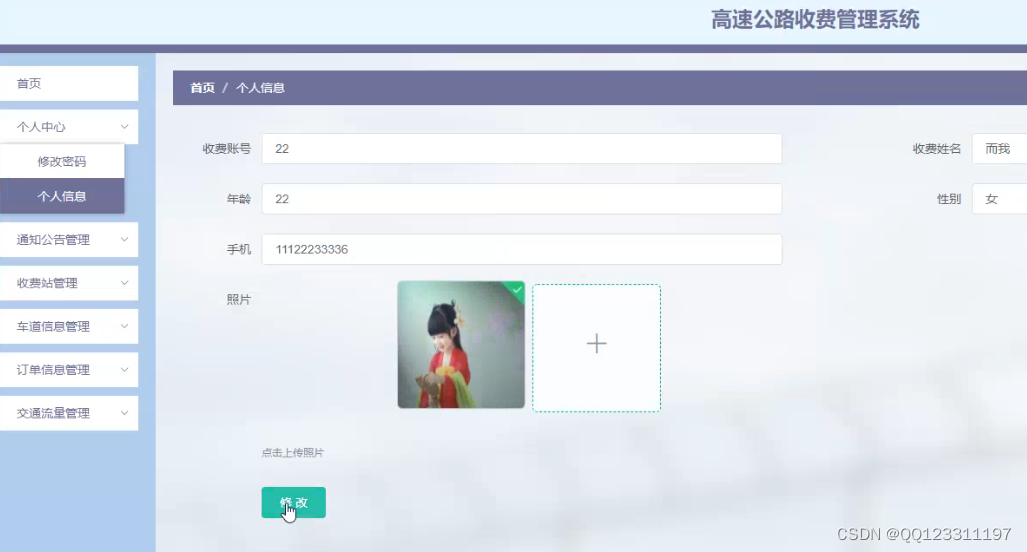Open the 订单信息管理 menu
Image resolution: width=1027 pixels, height=552 pixels.
pos(69,369)
